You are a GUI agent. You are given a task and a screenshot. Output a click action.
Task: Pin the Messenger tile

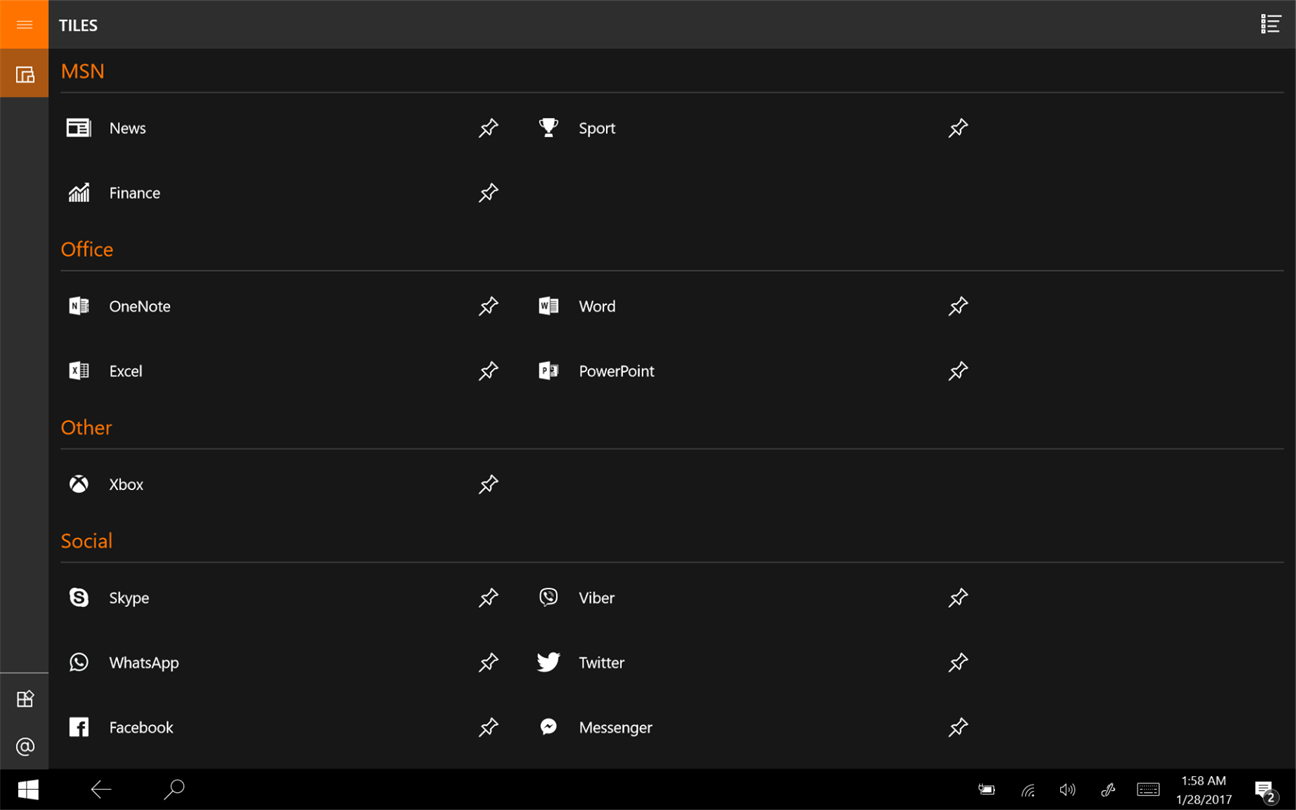click(958, 727)
